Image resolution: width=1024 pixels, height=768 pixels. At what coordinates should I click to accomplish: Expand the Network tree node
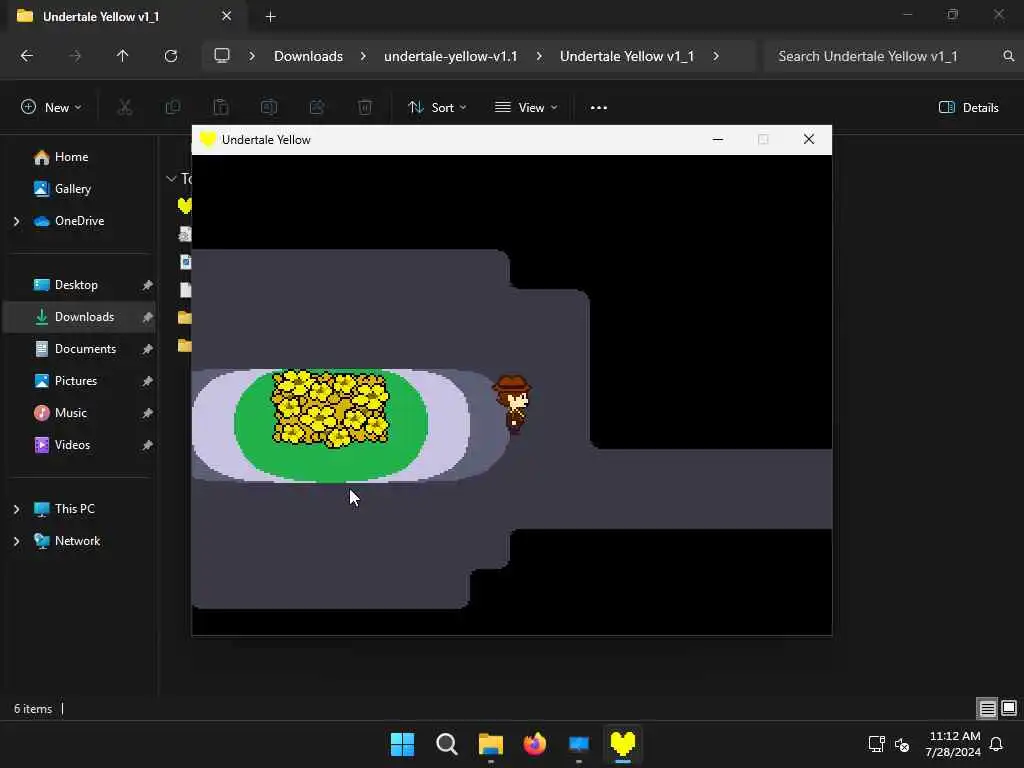pos(16,541)
